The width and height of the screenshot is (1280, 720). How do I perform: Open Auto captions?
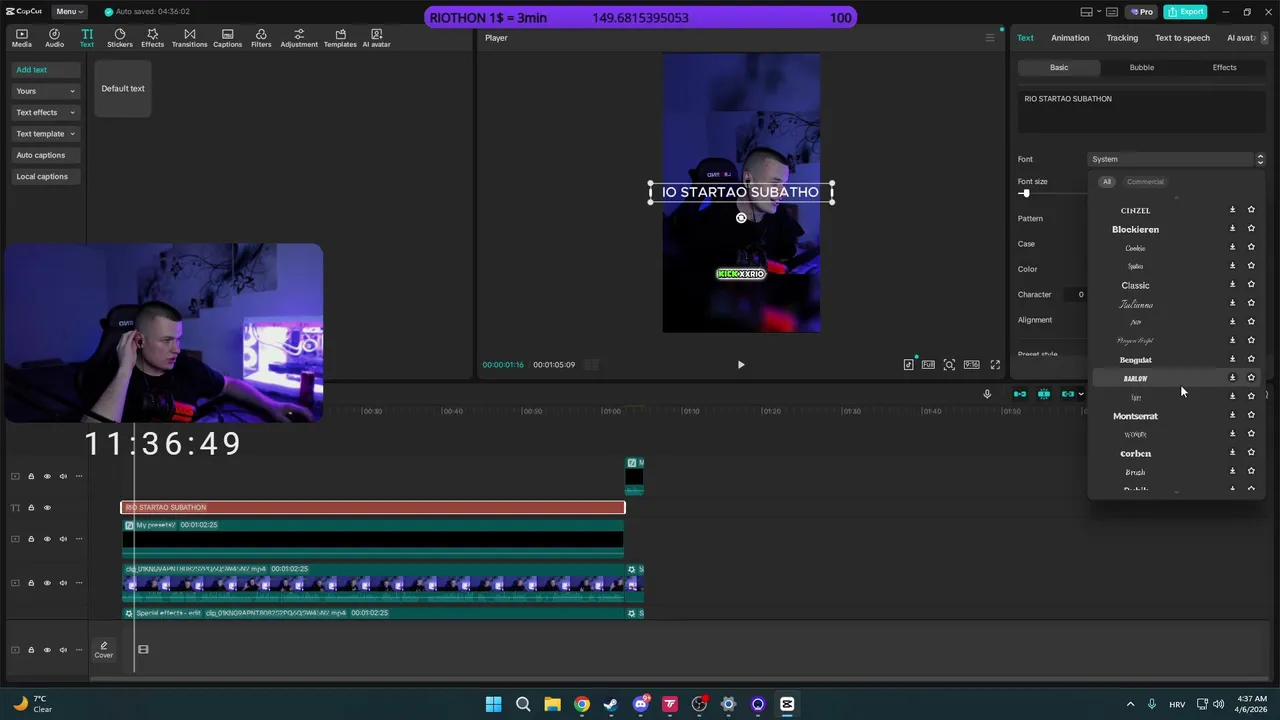[45, 155]
